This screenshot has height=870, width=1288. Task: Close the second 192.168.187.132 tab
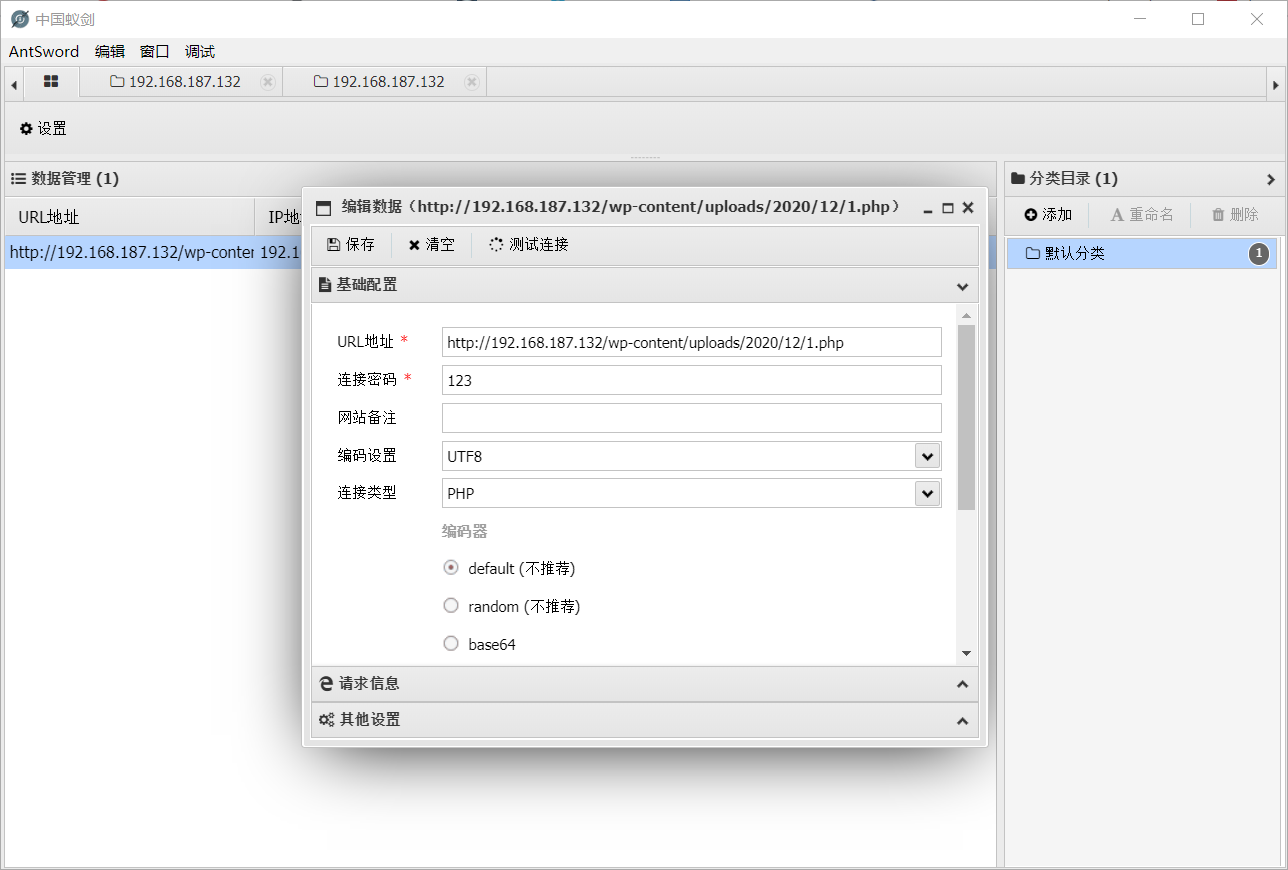click(471, 82)
